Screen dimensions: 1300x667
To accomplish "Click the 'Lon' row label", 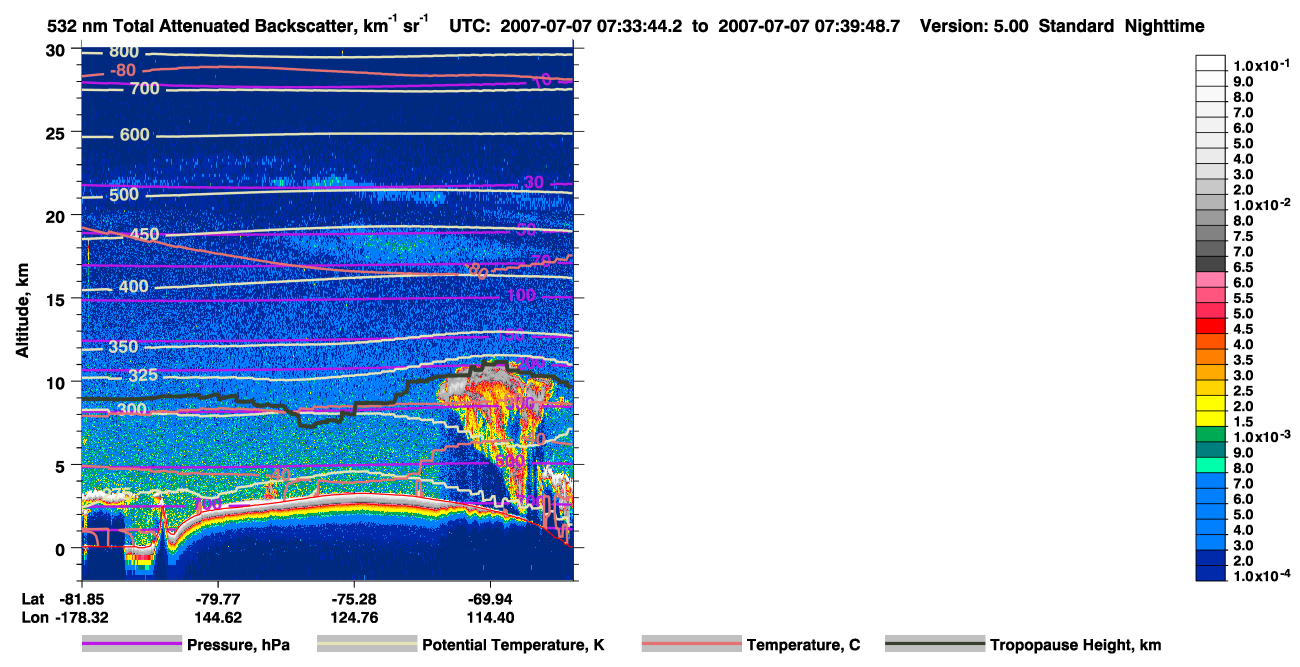I will pyautogui.click(x=33, y=617).
